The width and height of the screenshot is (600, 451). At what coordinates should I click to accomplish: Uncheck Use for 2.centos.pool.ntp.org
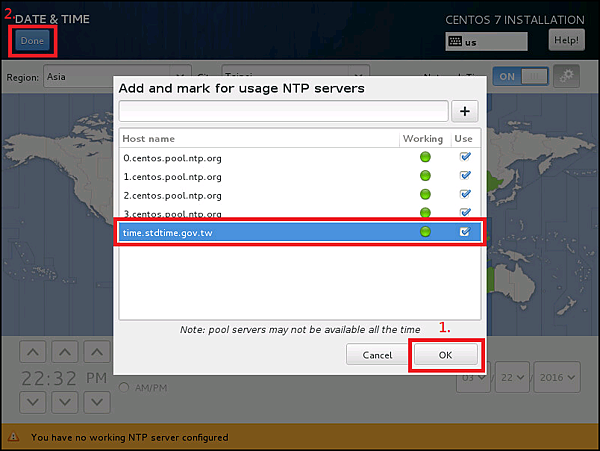point(465,194)
